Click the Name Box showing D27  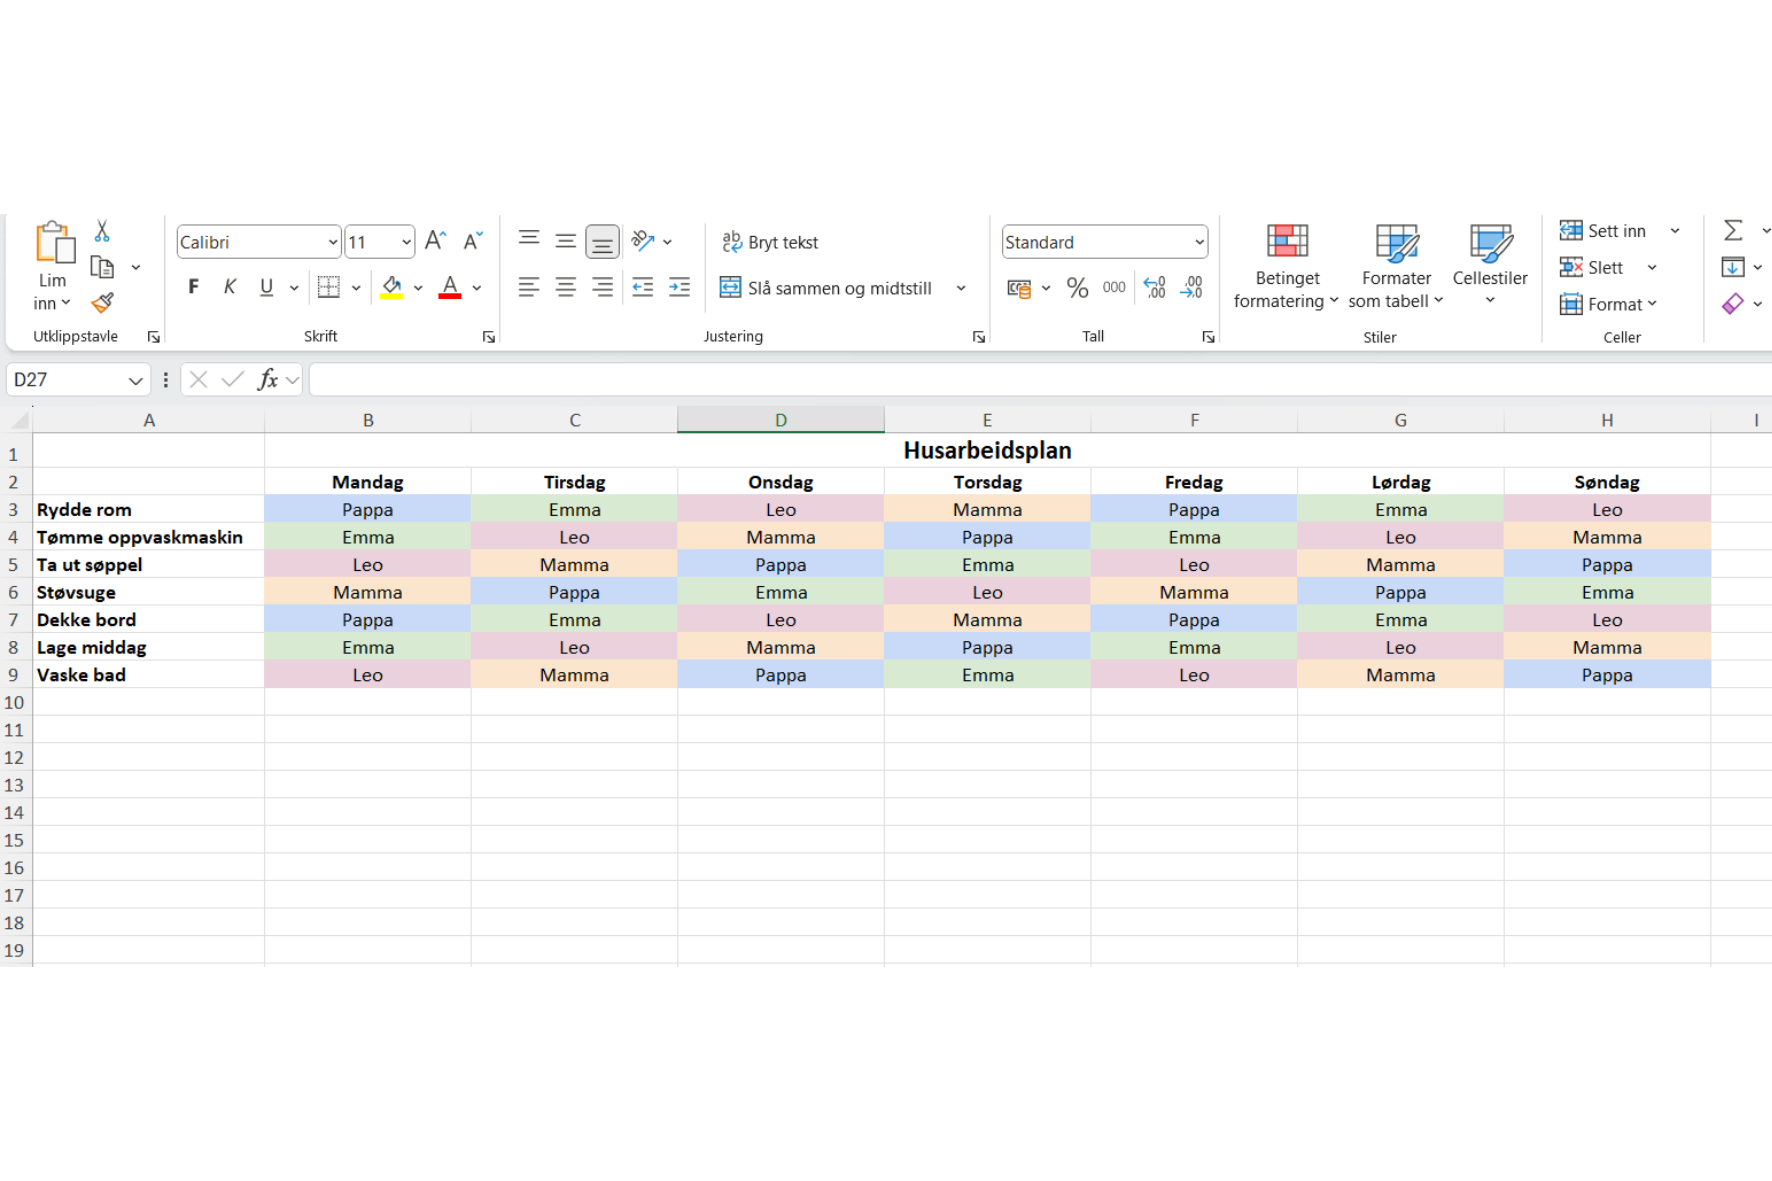(x=65, y=380)
